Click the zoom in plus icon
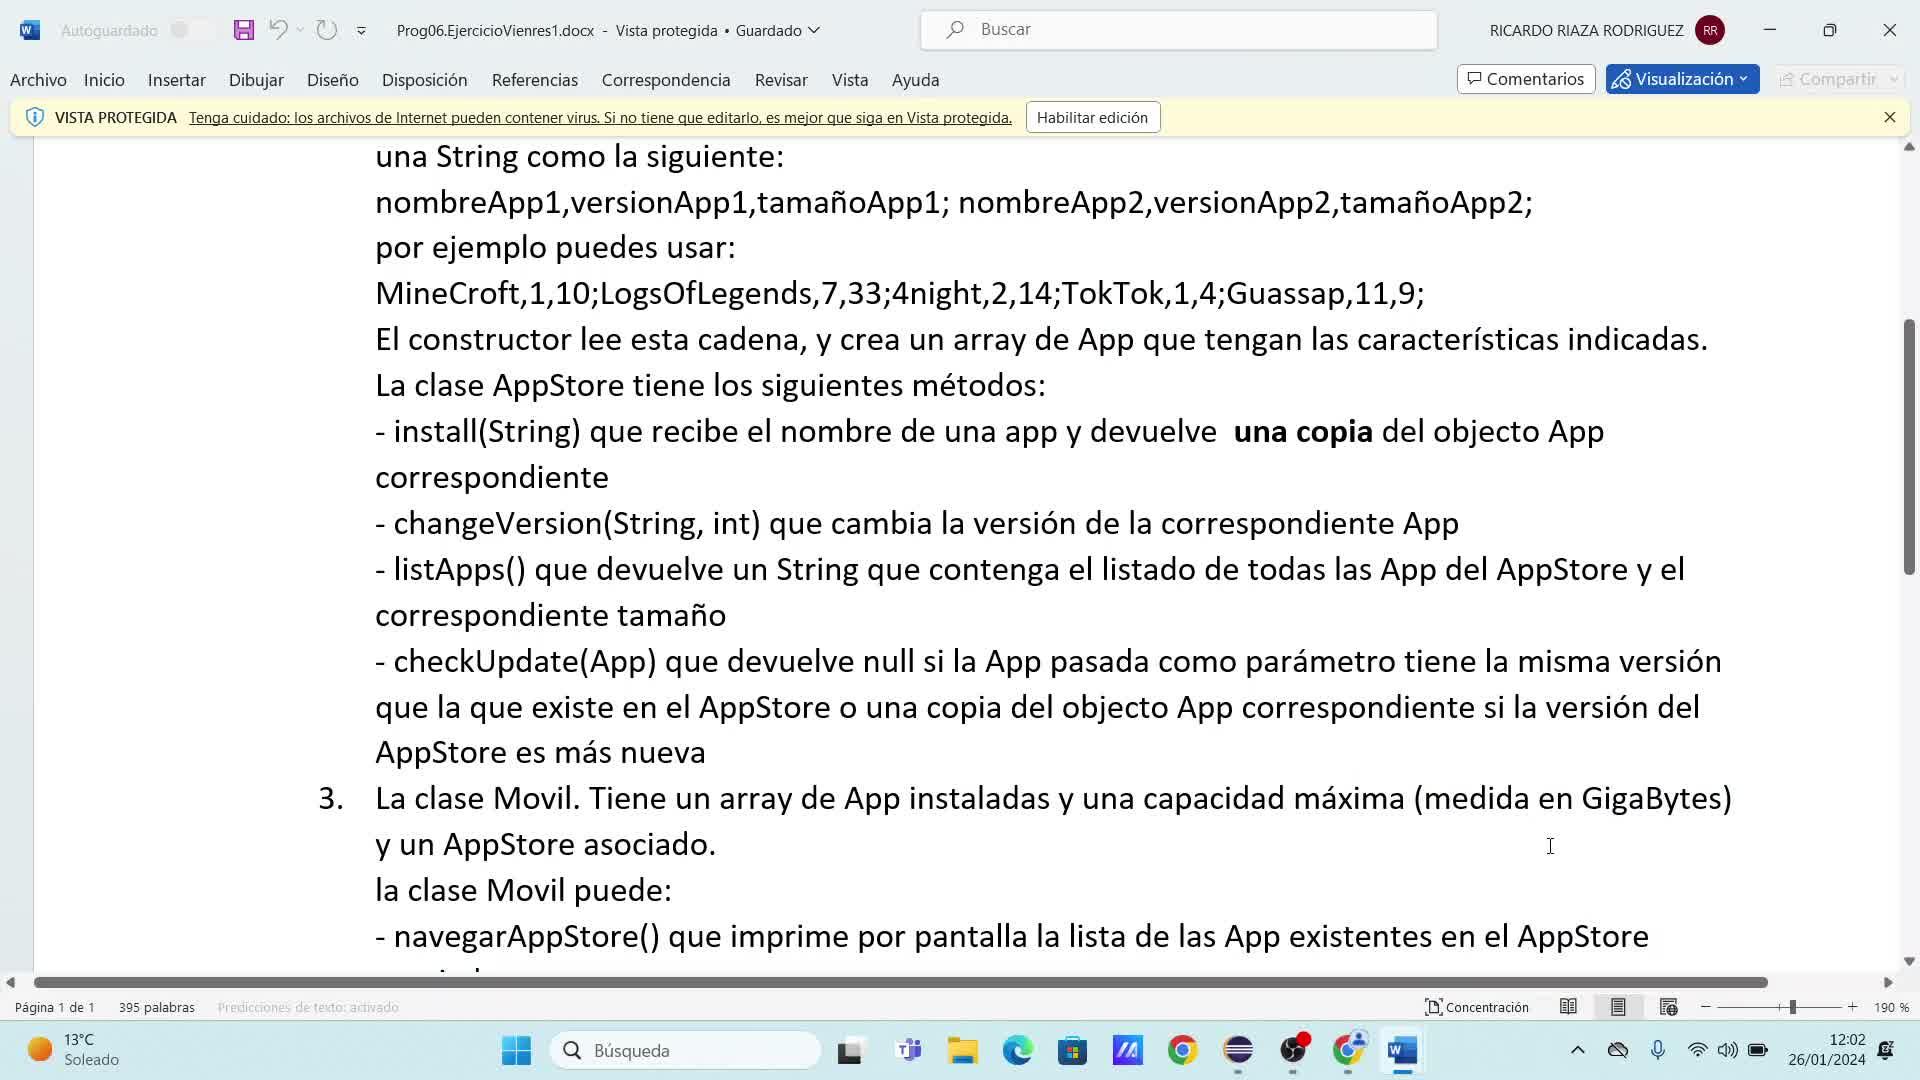Viewport: 1920px width, 1080px height. pyautogui.click(x=1852, y=1007)
